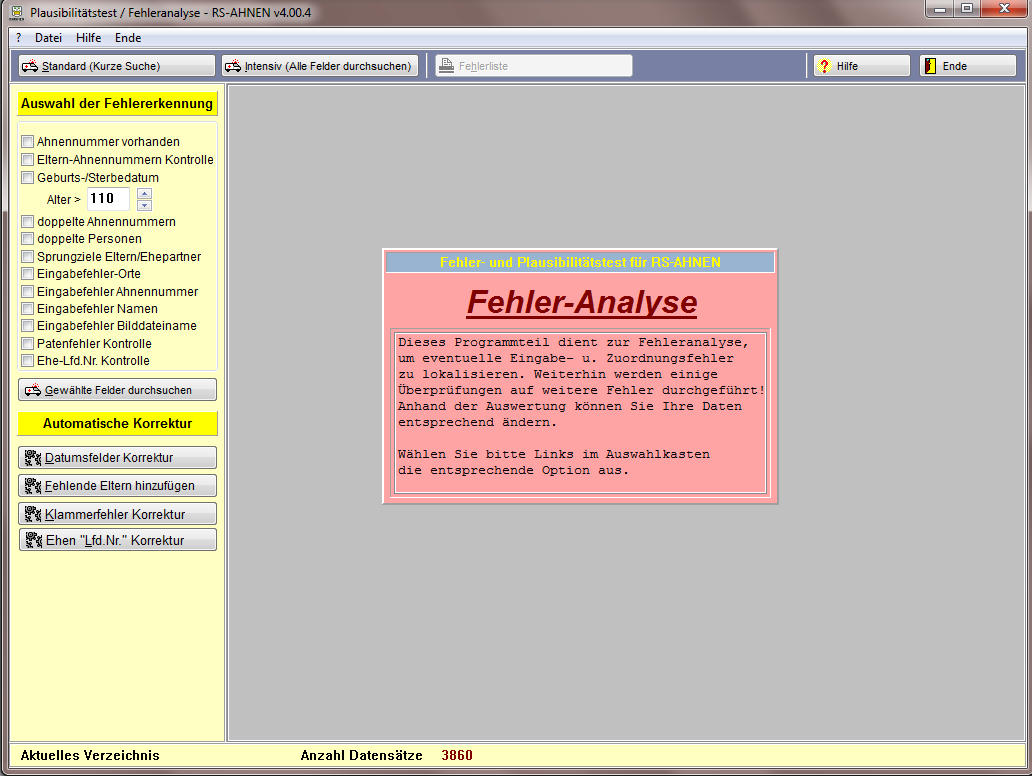Open the Hilfe menu

88,38
